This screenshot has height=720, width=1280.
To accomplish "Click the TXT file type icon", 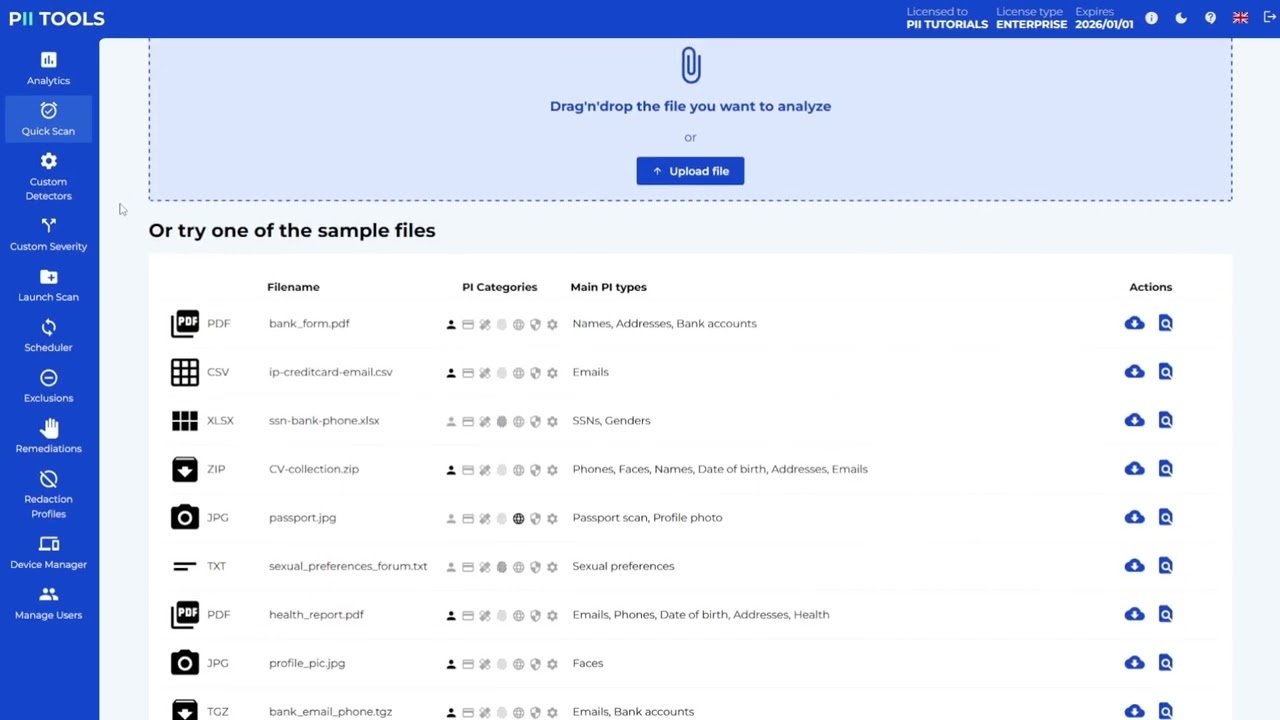I will (185, 566).
